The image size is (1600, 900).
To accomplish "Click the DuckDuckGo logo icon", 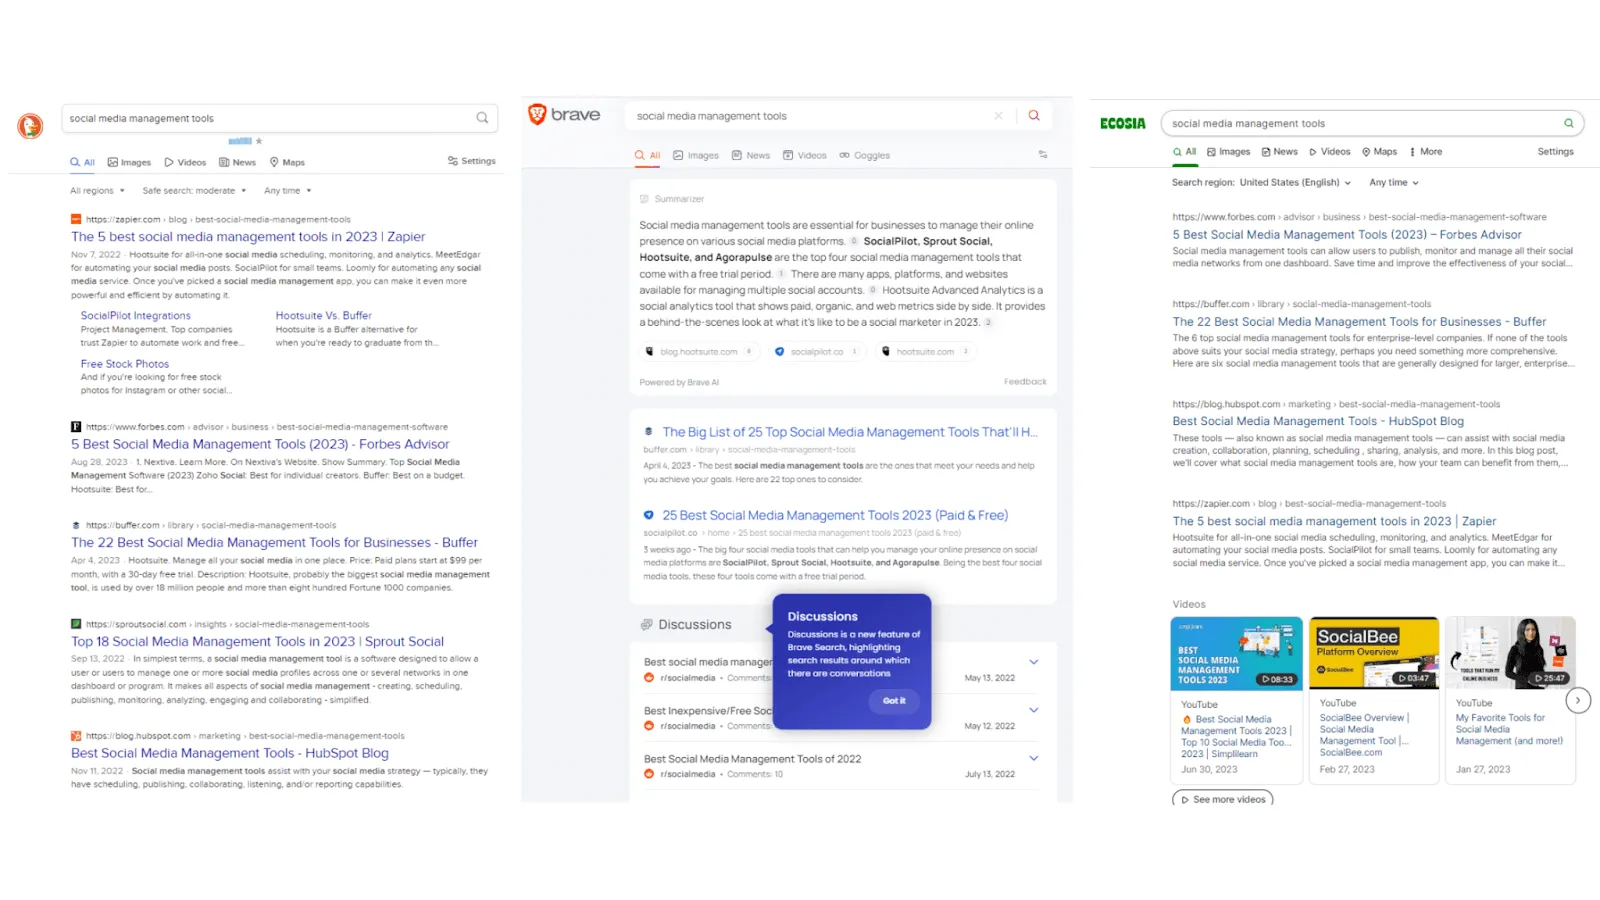I will point(29,125).
